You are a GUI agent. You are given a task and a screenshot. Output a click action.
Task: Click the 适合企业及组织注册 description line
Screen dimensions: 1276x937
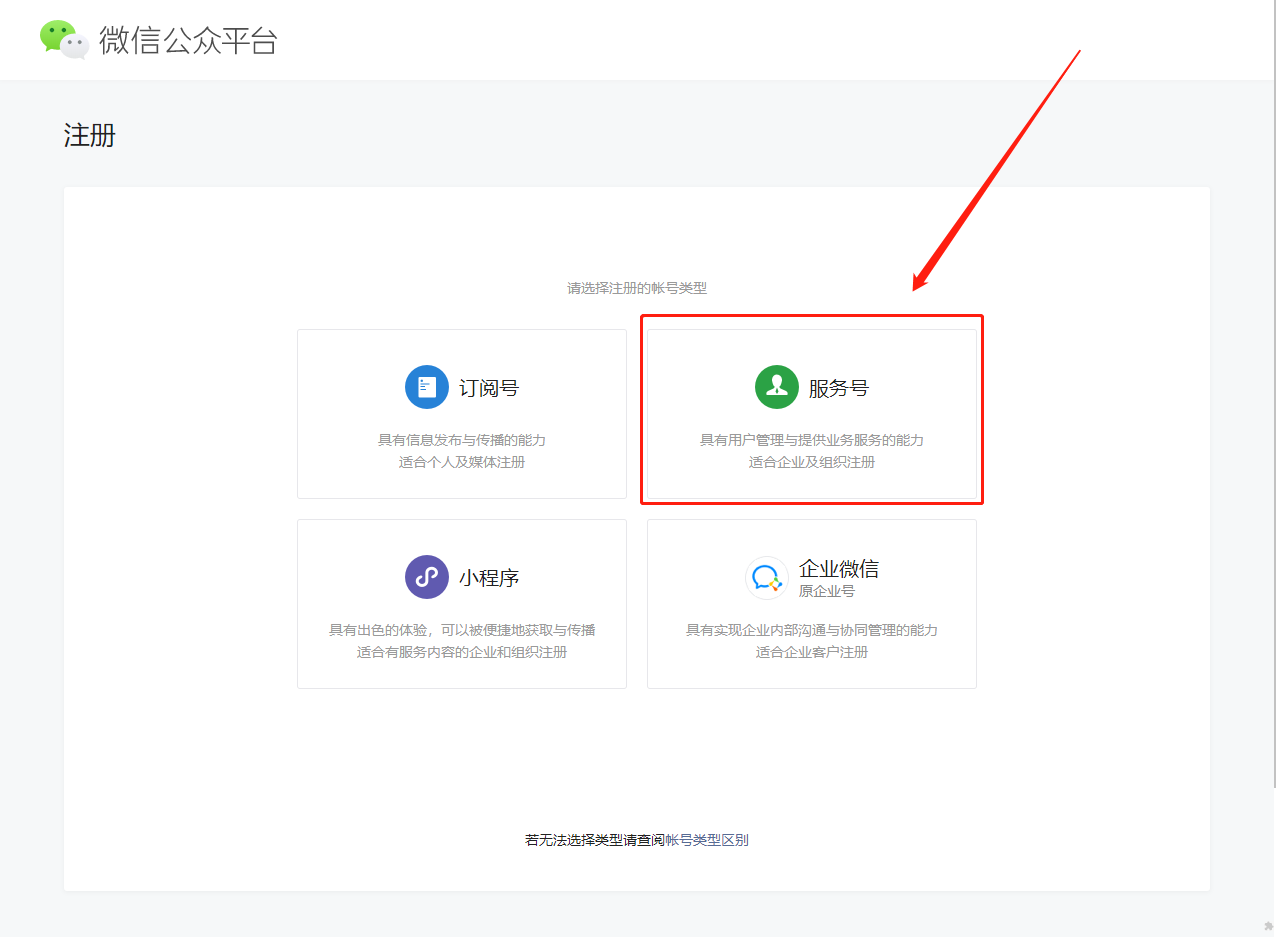[x=812, y=462]
